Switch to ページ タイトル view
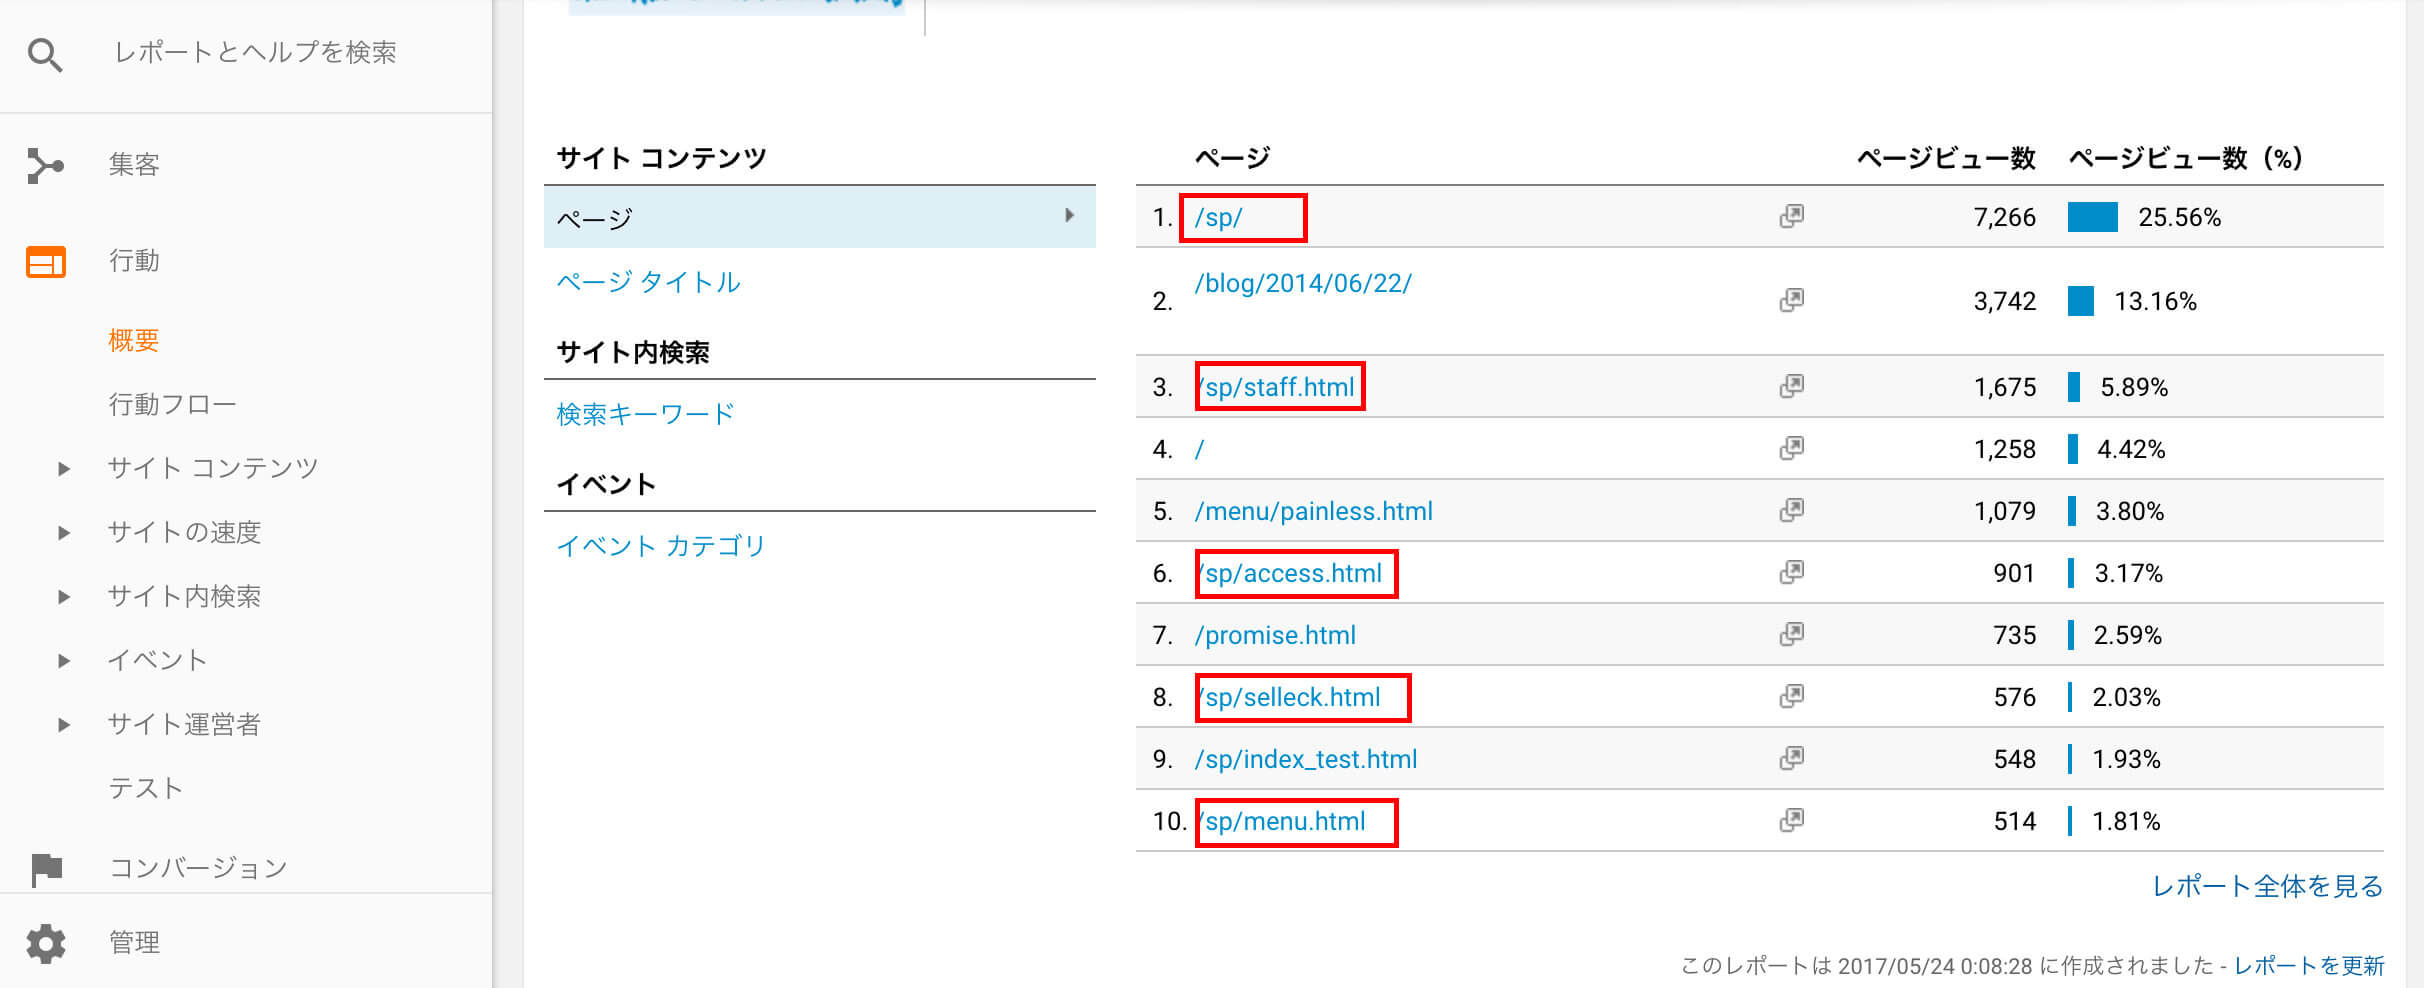Image resolution: width=2424 pixels, height=988 pixels. (x=648, y=282)
